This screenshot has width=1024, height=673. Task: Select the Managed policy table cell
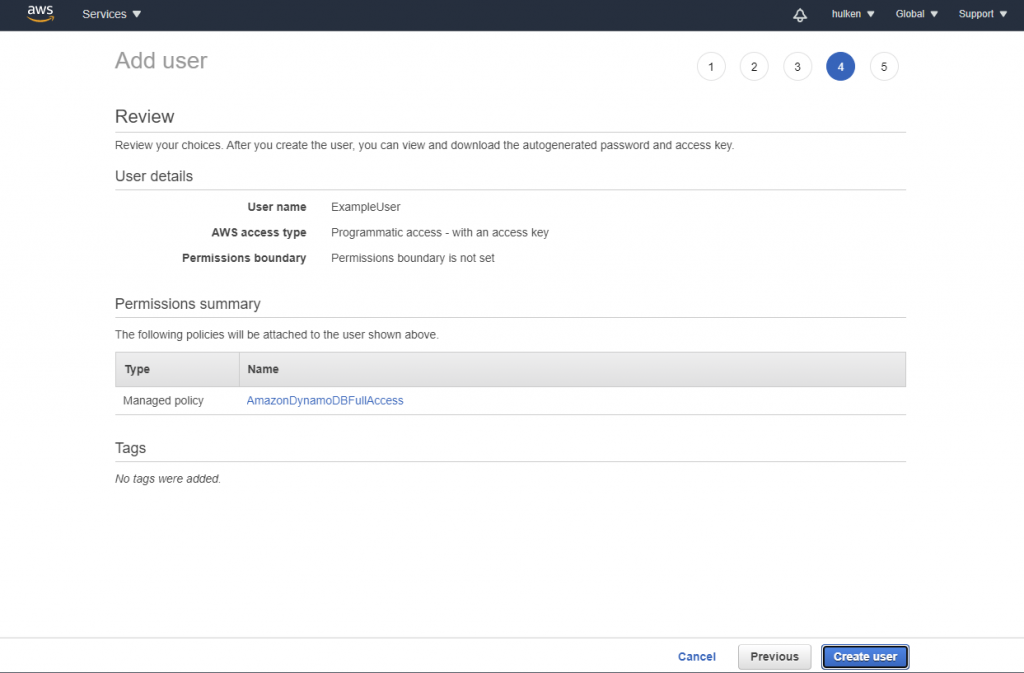coord(163,400)
